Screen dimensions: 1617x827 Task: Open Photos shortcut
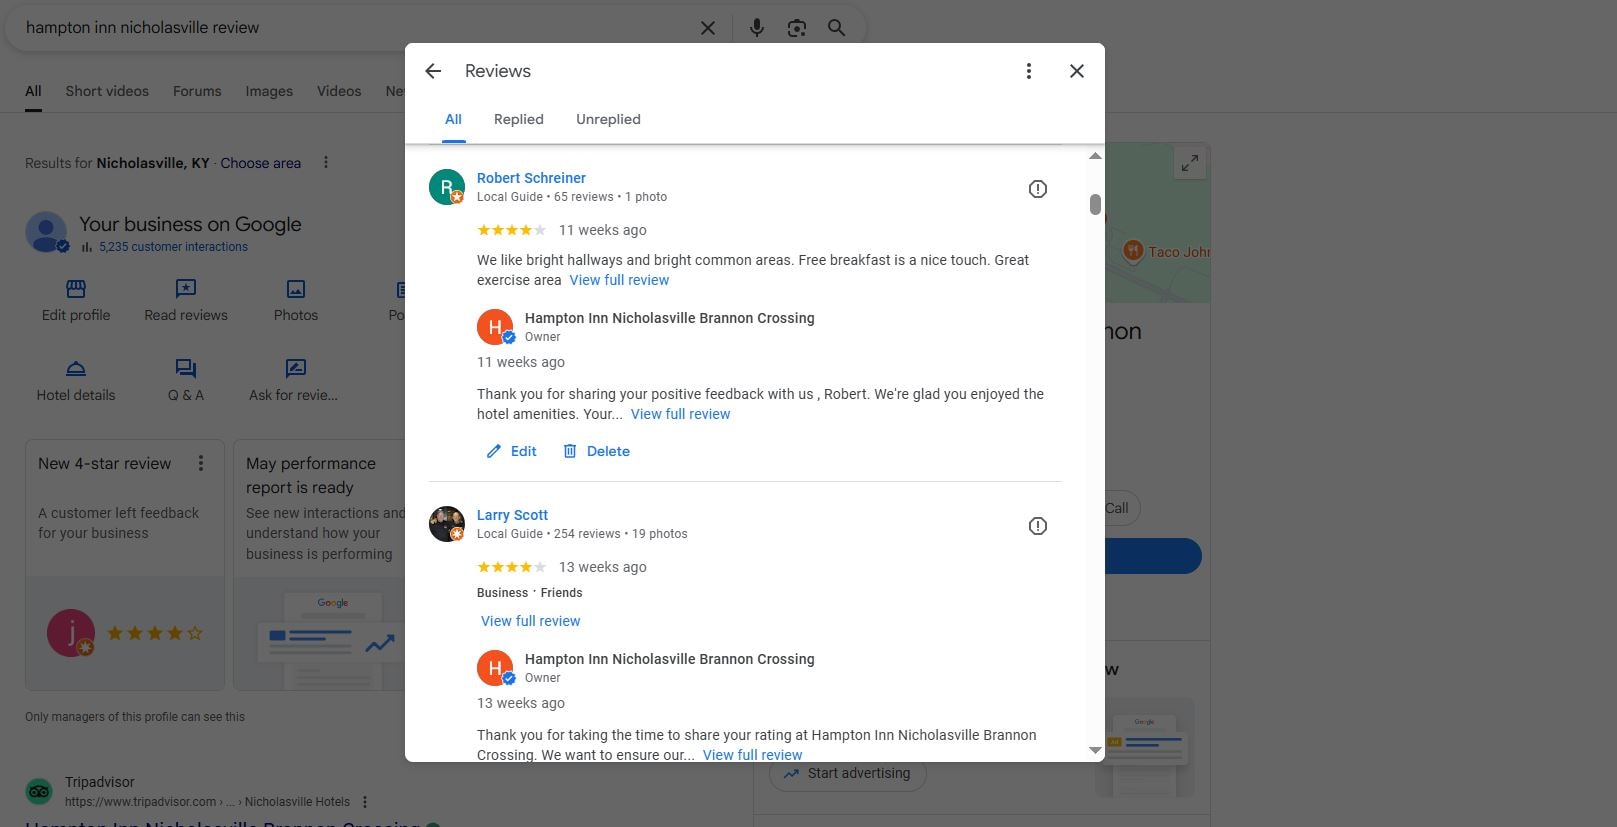296,300
